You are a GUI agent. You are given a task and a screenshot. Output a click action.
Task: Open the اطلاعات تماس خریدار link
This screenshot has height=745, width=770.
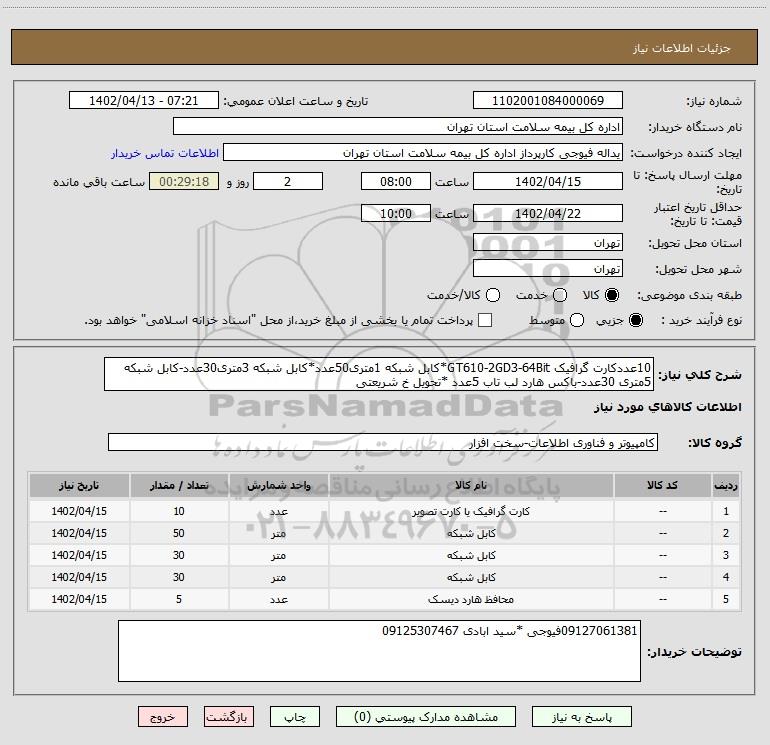click(165, 153)
